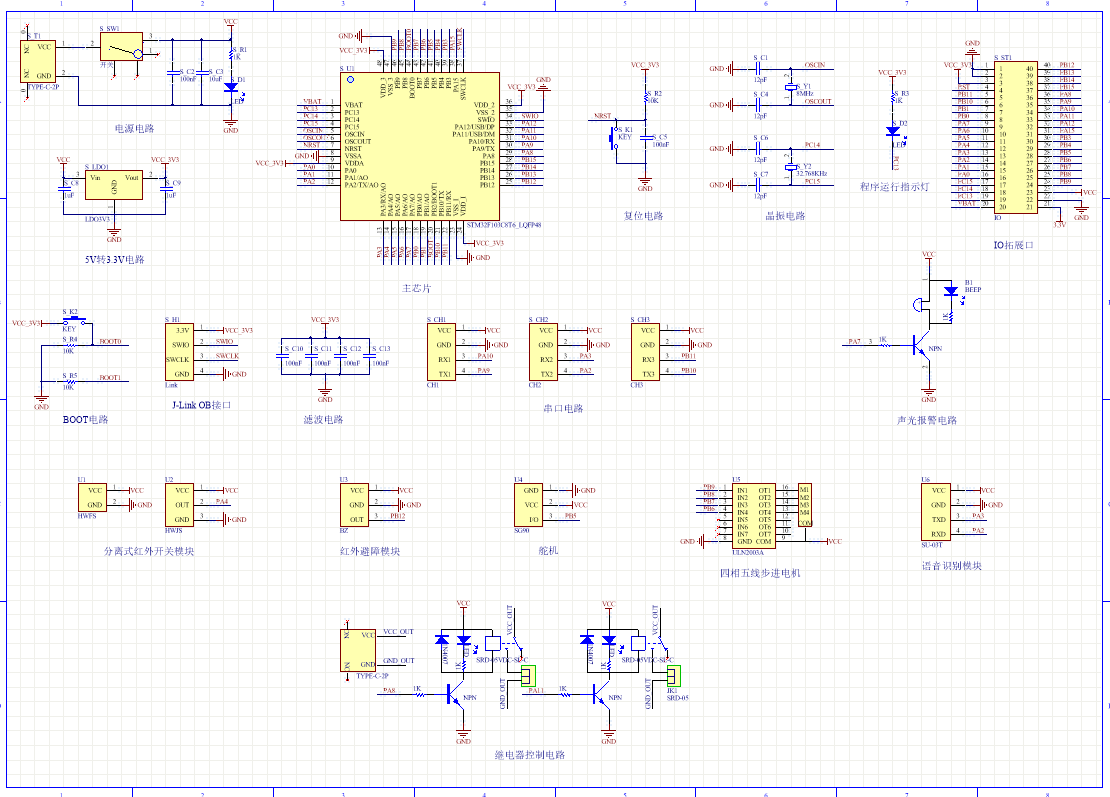Click the U4 SG90 servo connector
Viewport: 1110px width, 797px height.
coord(528,505)
